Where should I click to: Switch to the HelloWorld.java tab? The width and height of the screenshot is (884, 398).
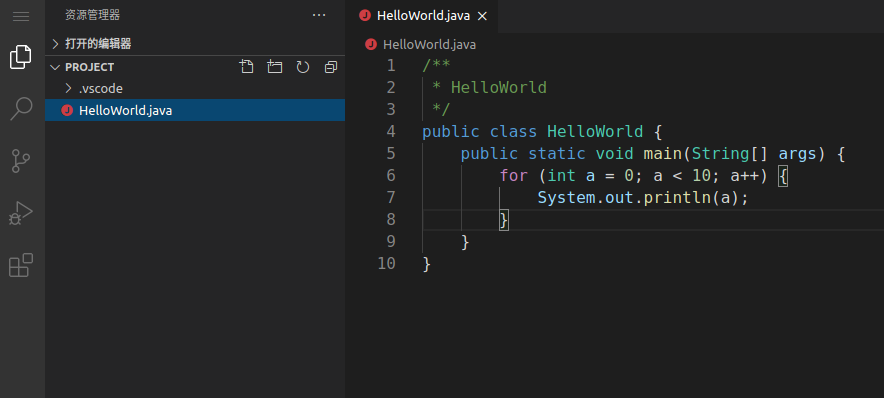click(423, 16)
